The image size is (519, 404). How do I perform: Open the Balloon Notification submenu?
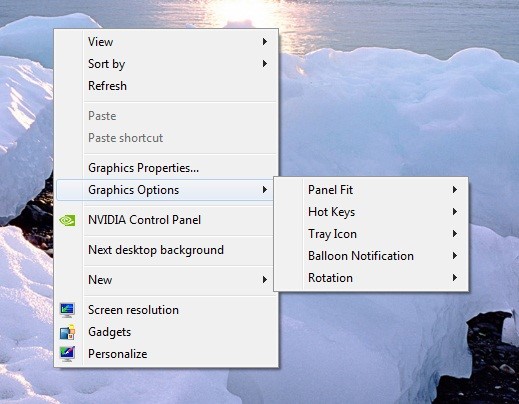coord(371,256)
